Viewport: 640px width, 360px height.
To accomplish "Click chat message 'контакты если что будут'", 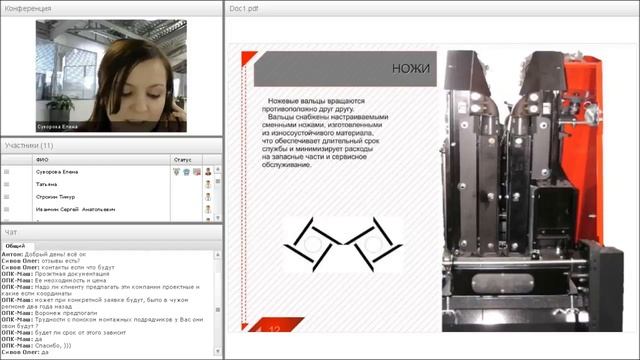I will 78,267.
